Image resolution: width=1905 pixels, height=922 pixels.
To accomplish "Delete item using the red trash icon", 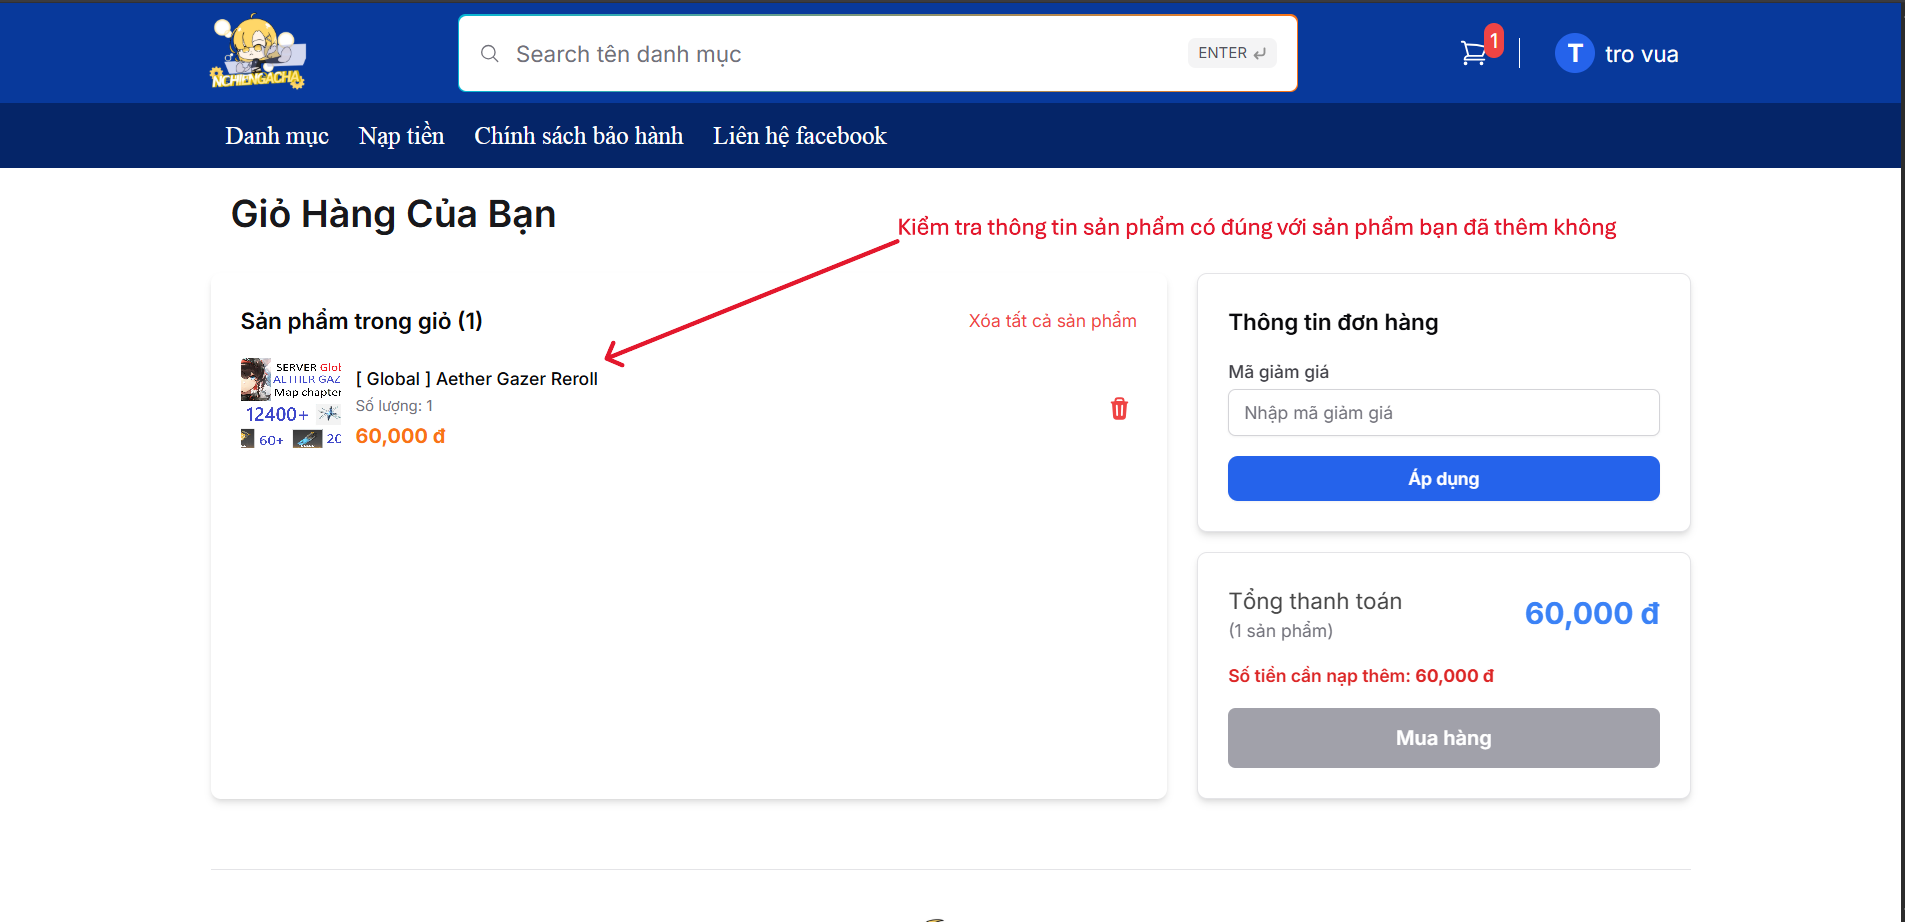I will (x=1119, y=409).
